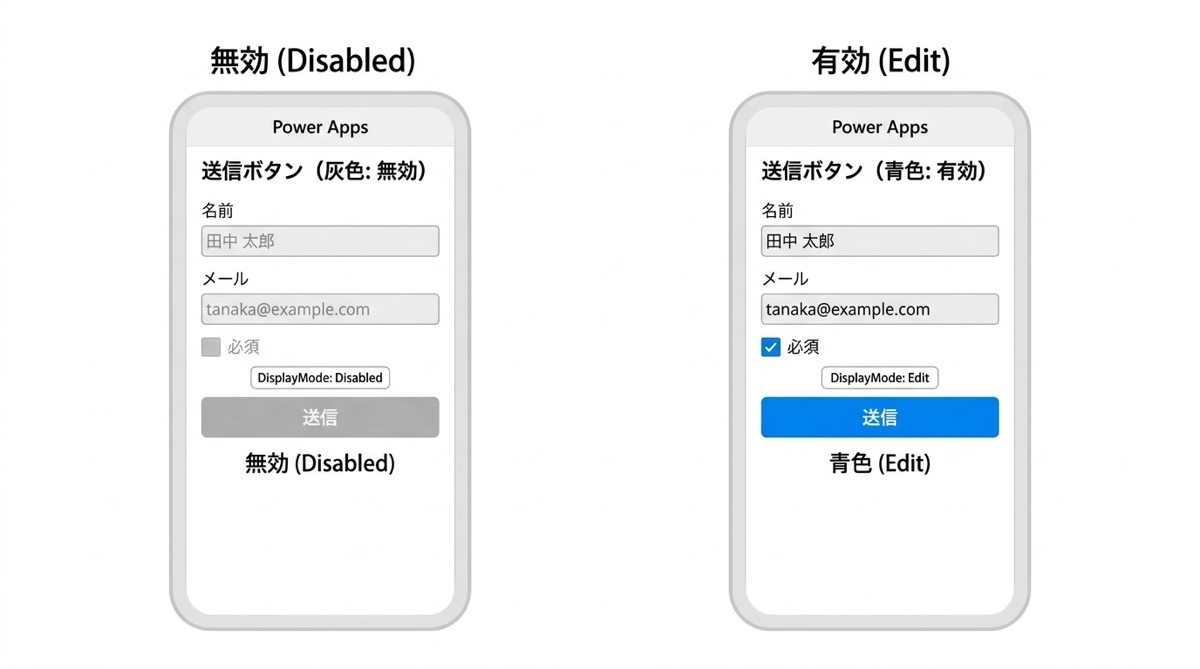Click the enabled メール field with dark text
1200x669 pixels.
880,309
